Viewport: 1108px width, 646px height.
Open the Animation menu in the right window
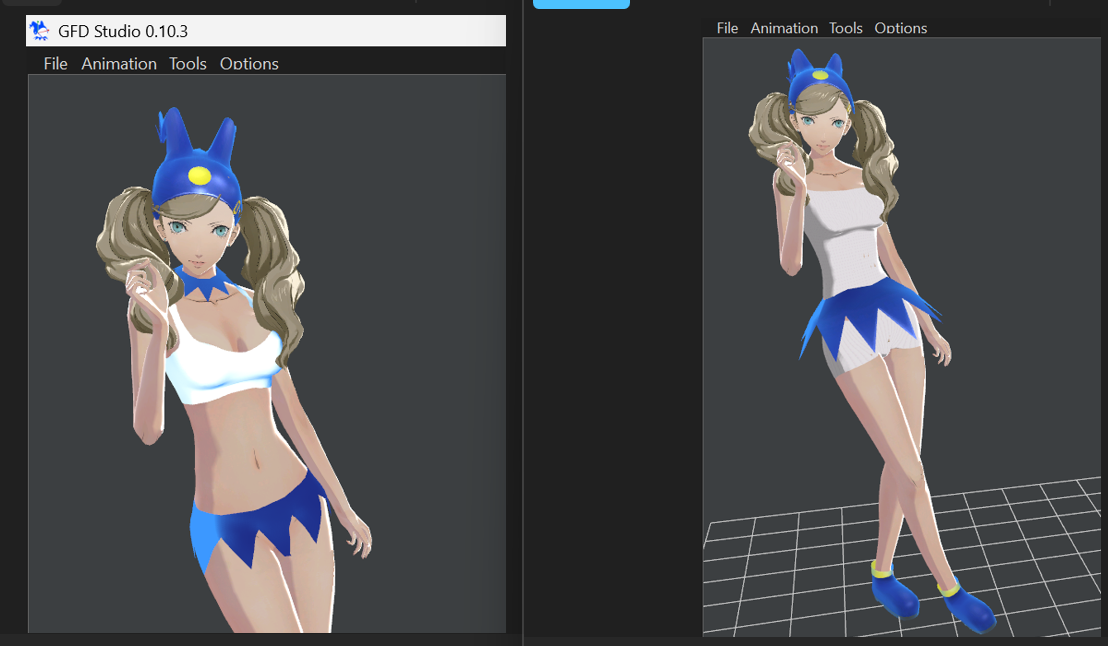[x=784, y=28]
